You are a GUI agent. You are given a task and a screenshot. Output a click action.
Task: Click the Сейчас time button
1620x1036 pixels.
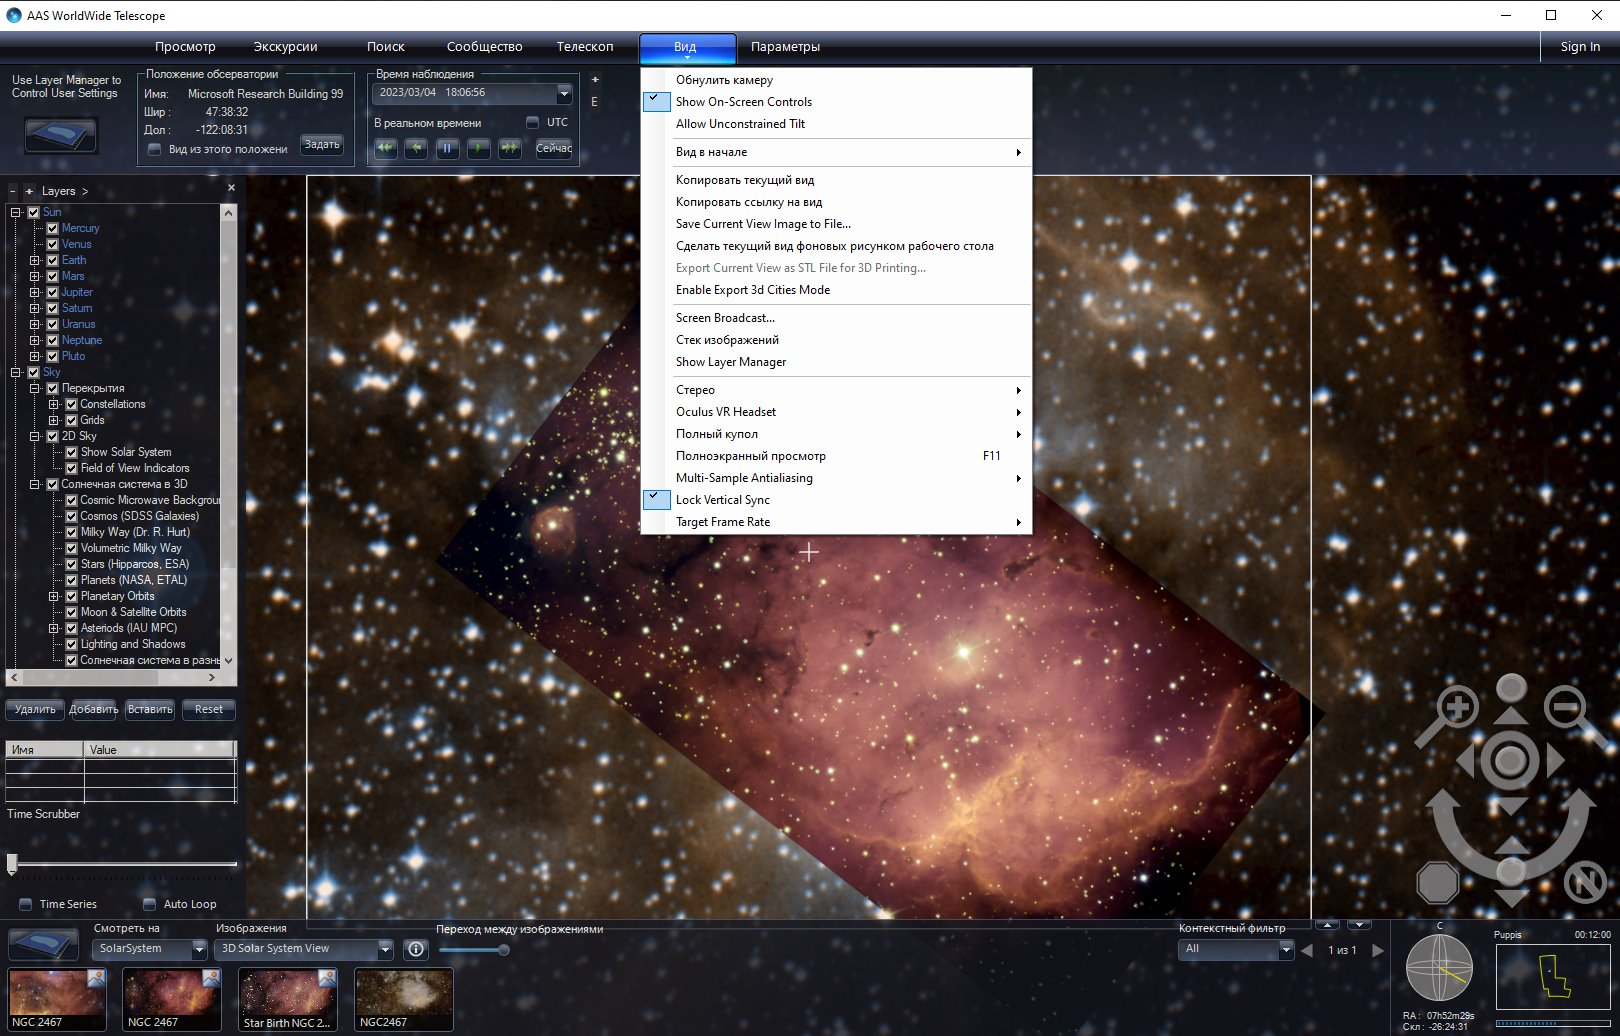pos(553,148)
